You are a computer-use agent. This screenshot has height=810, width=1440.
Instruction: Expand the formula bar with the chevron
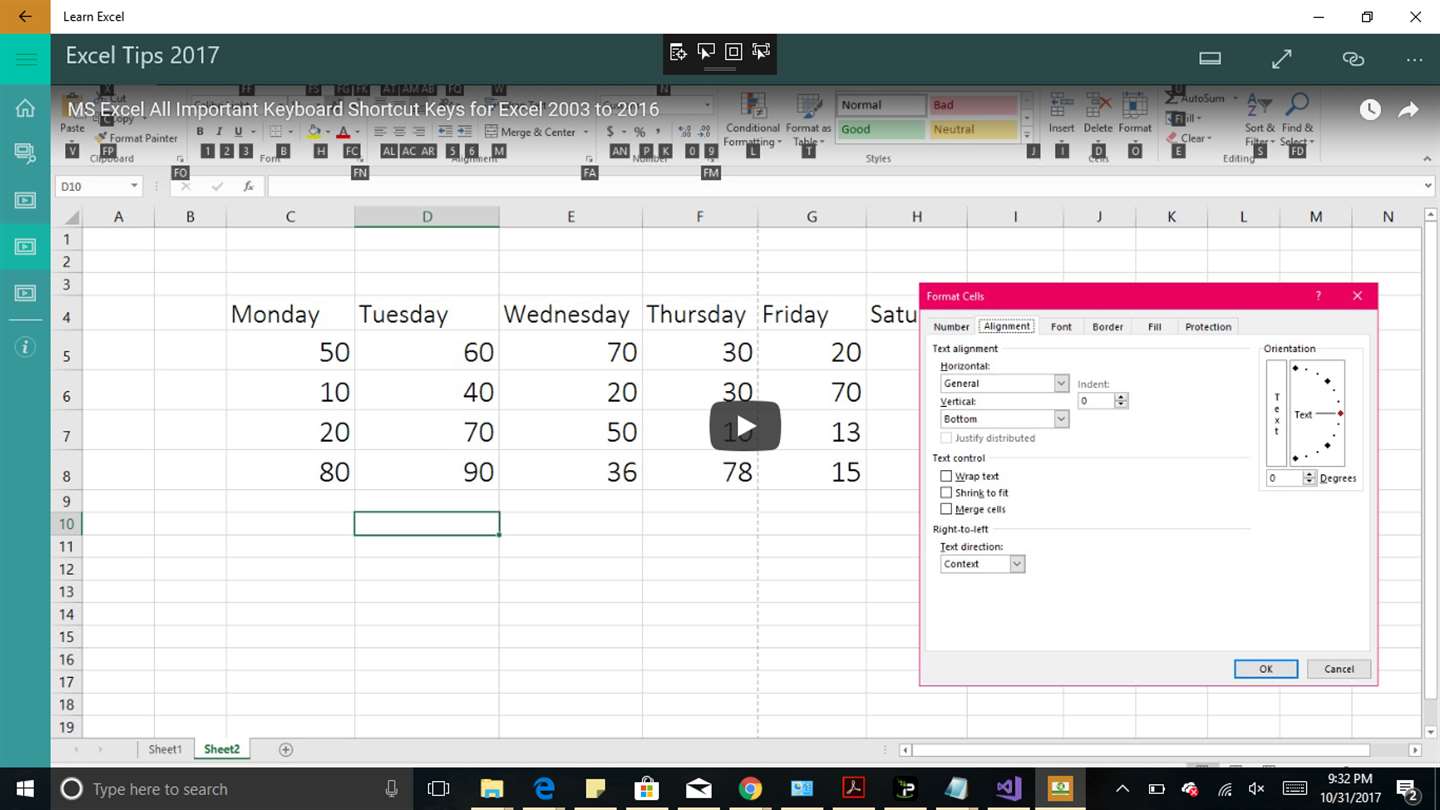point(1427,186)
